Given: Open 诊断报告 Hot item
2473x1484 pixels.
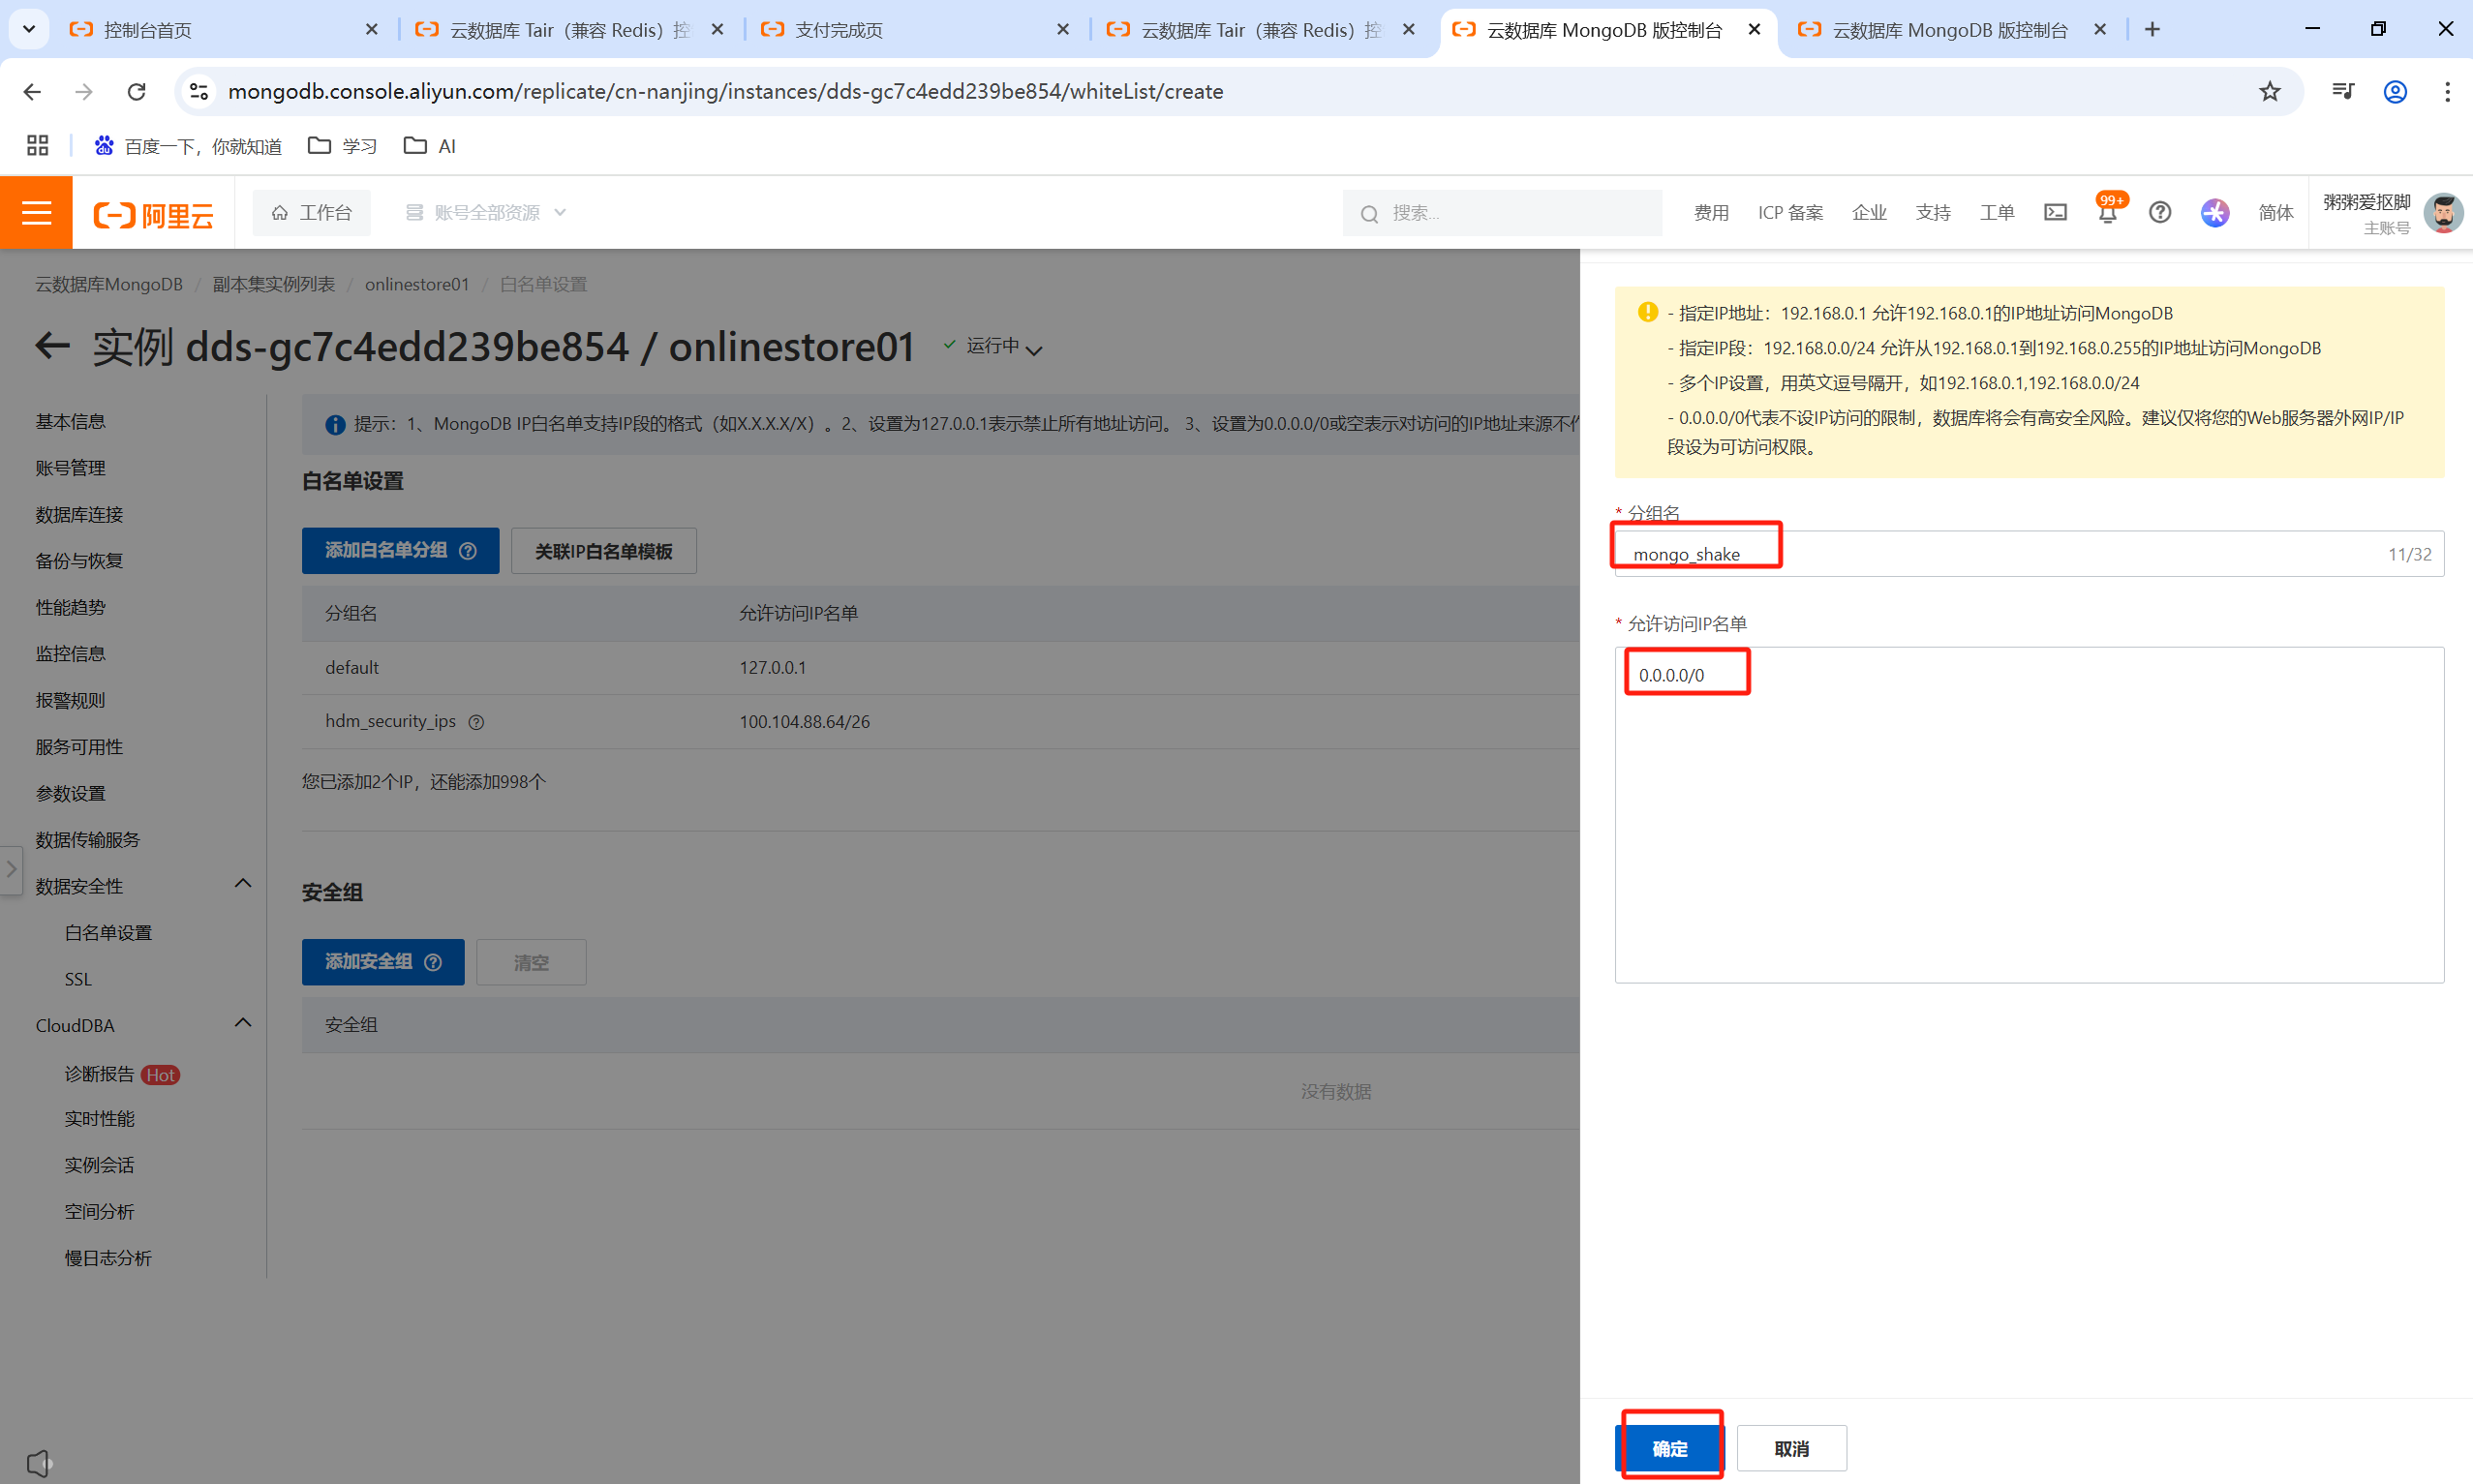Looking at the screenshot, I should [122, 1073].
